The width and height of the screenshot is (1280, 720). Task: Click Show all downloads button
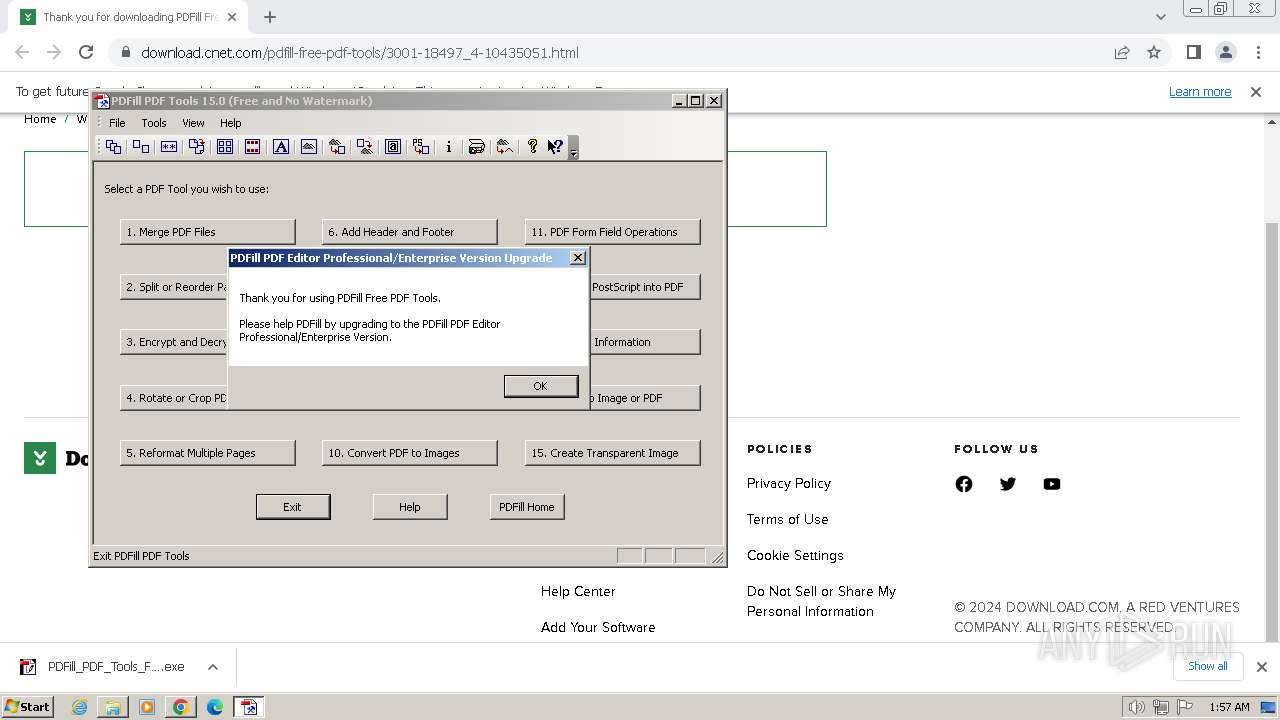coord(1208,666)
